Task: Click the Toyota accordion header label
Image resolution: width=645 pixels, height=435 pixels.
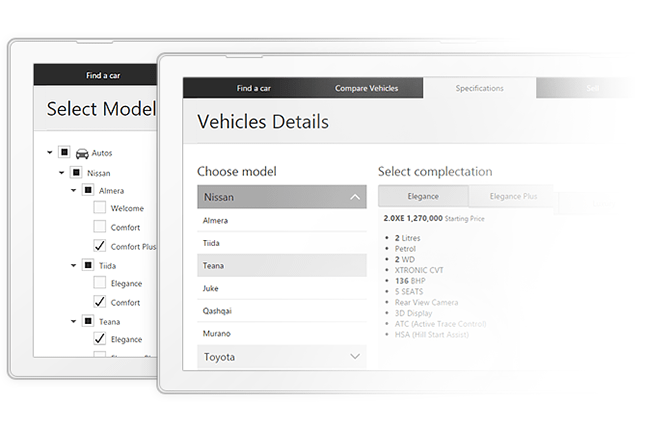Action: tap(219, 357)
